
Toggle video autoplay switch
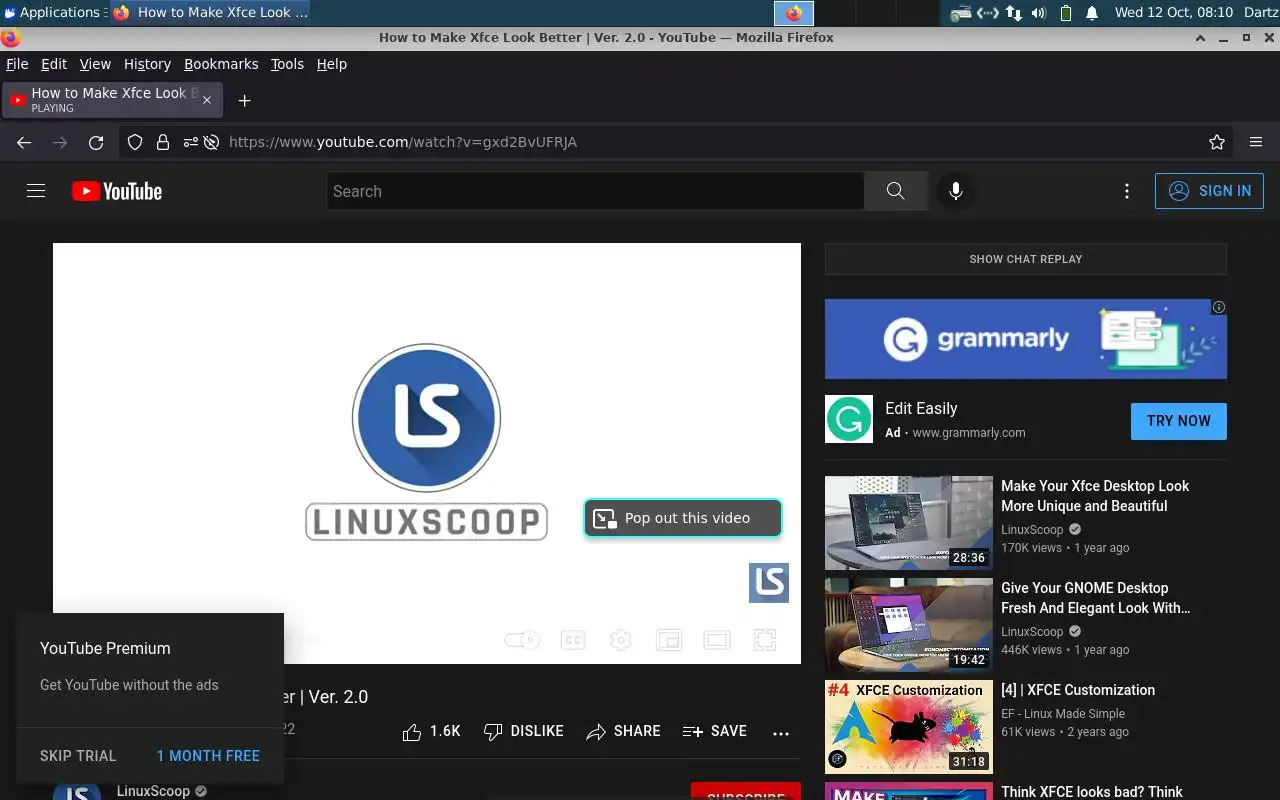(x=522, y=640)
